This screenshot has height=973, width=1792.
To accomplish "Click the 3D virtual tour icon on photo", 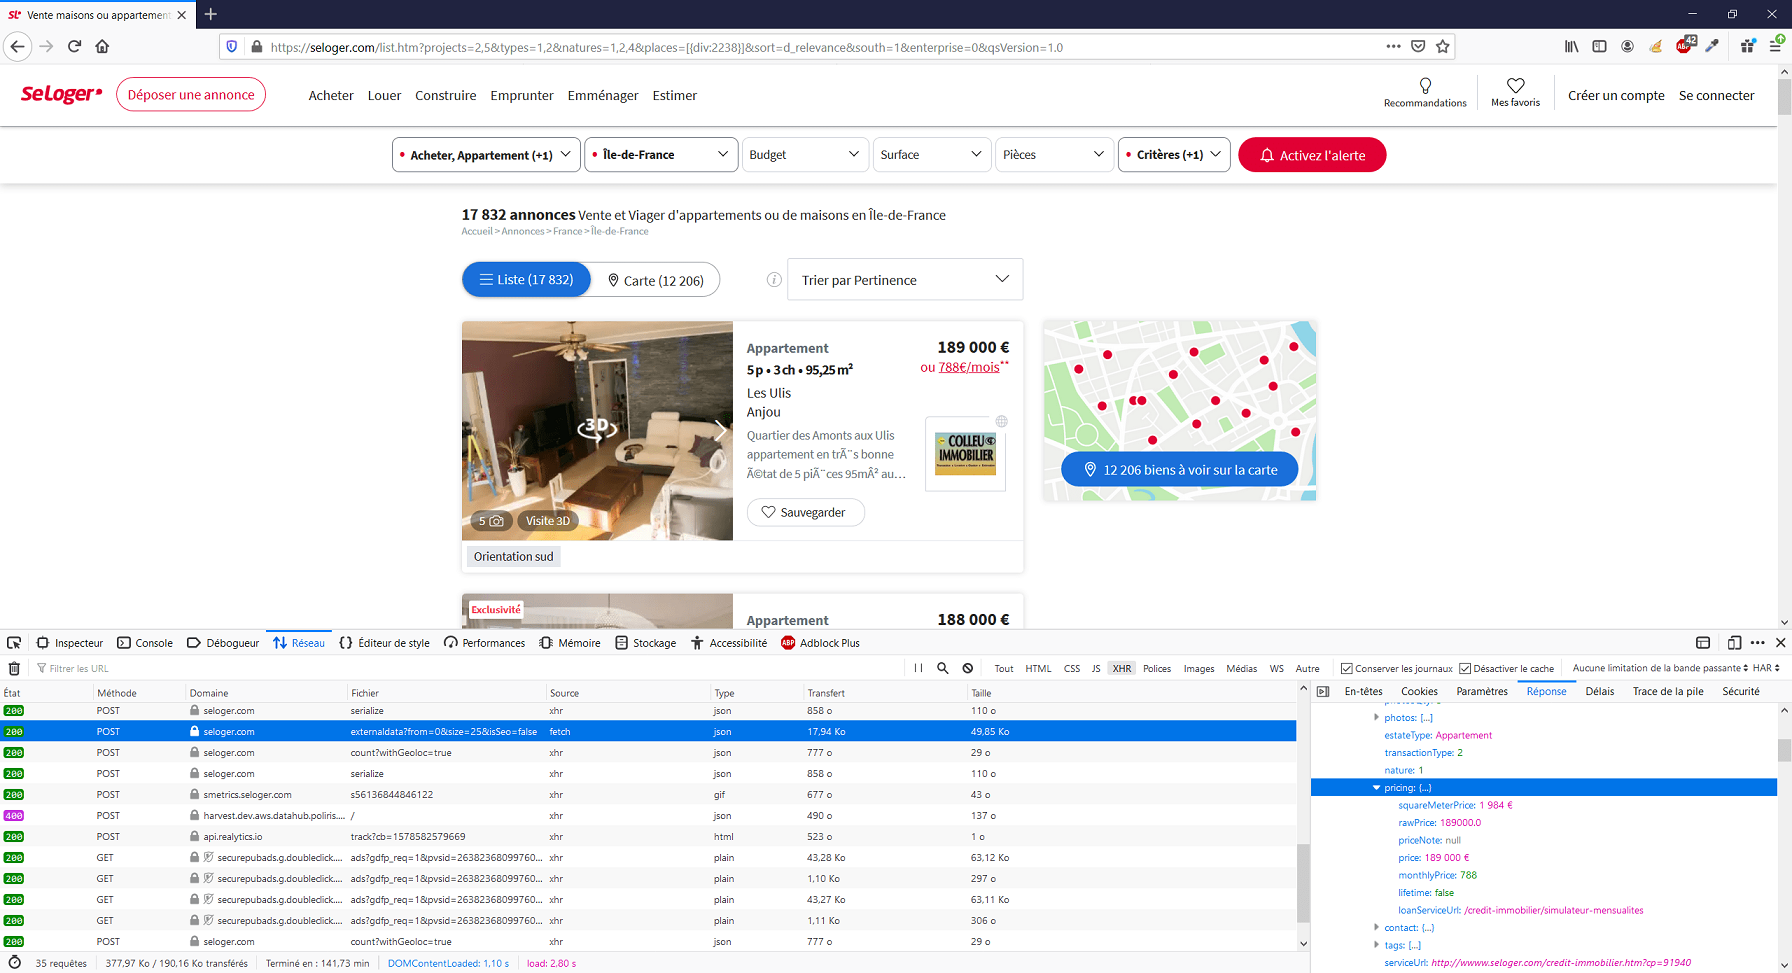I will click(597, 429).
